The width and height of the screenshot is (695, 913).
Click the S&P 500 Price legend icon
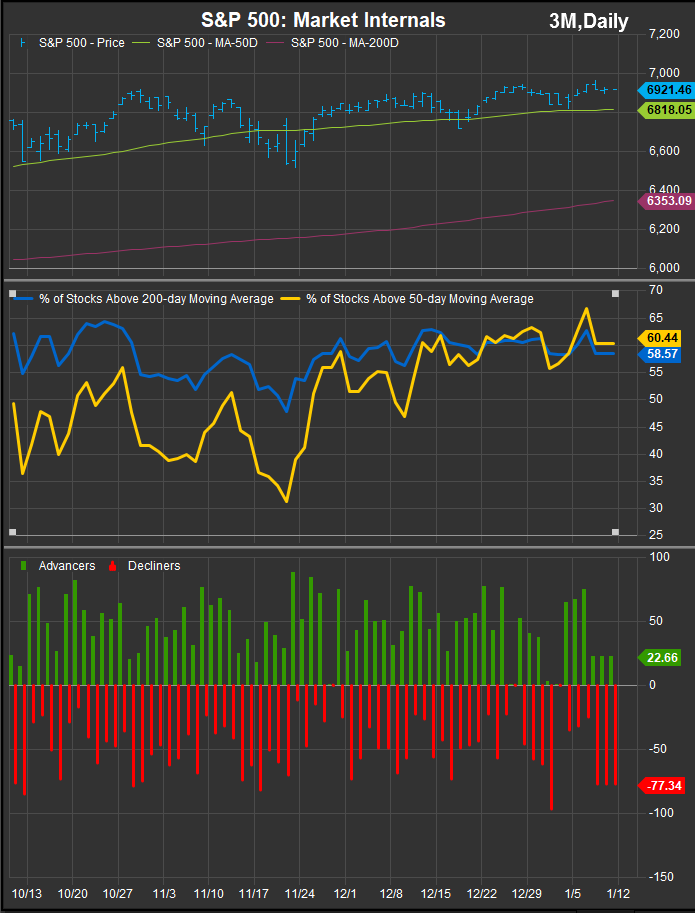click(24, 43)
